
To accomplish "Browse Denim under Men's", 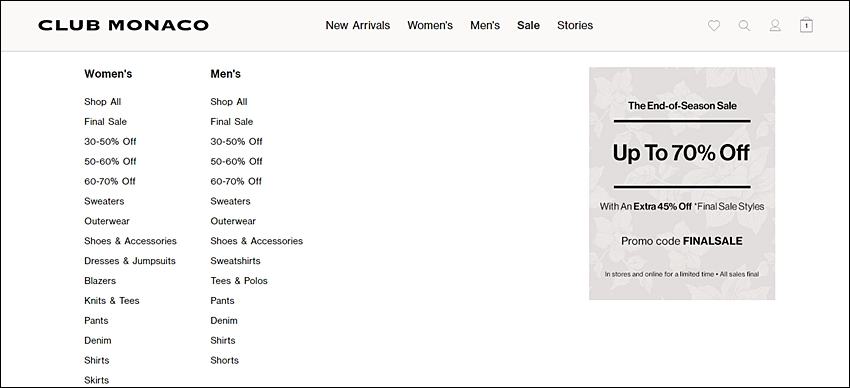I will (224, 321).
